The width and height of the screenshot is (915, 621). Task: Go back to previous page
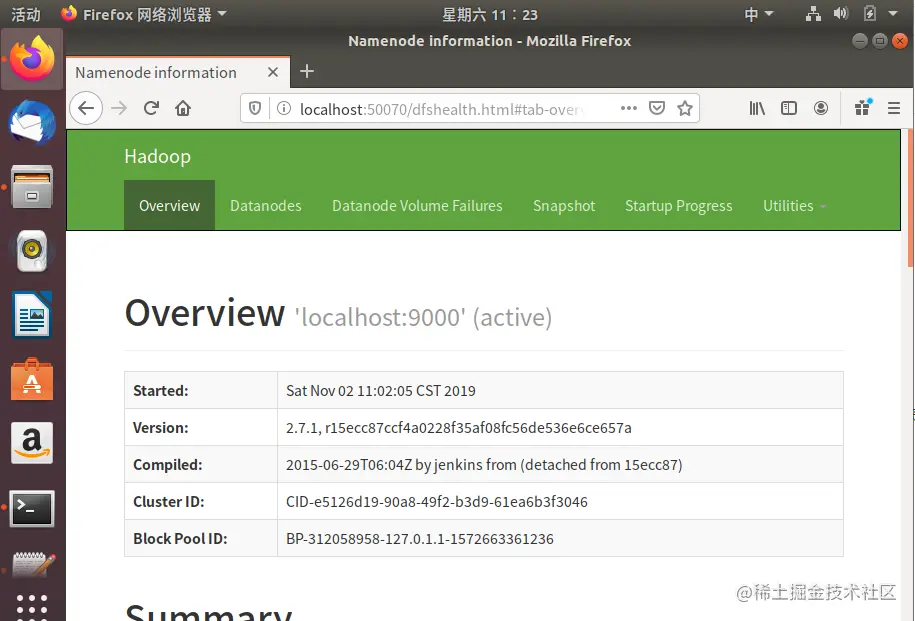point(86,108)
